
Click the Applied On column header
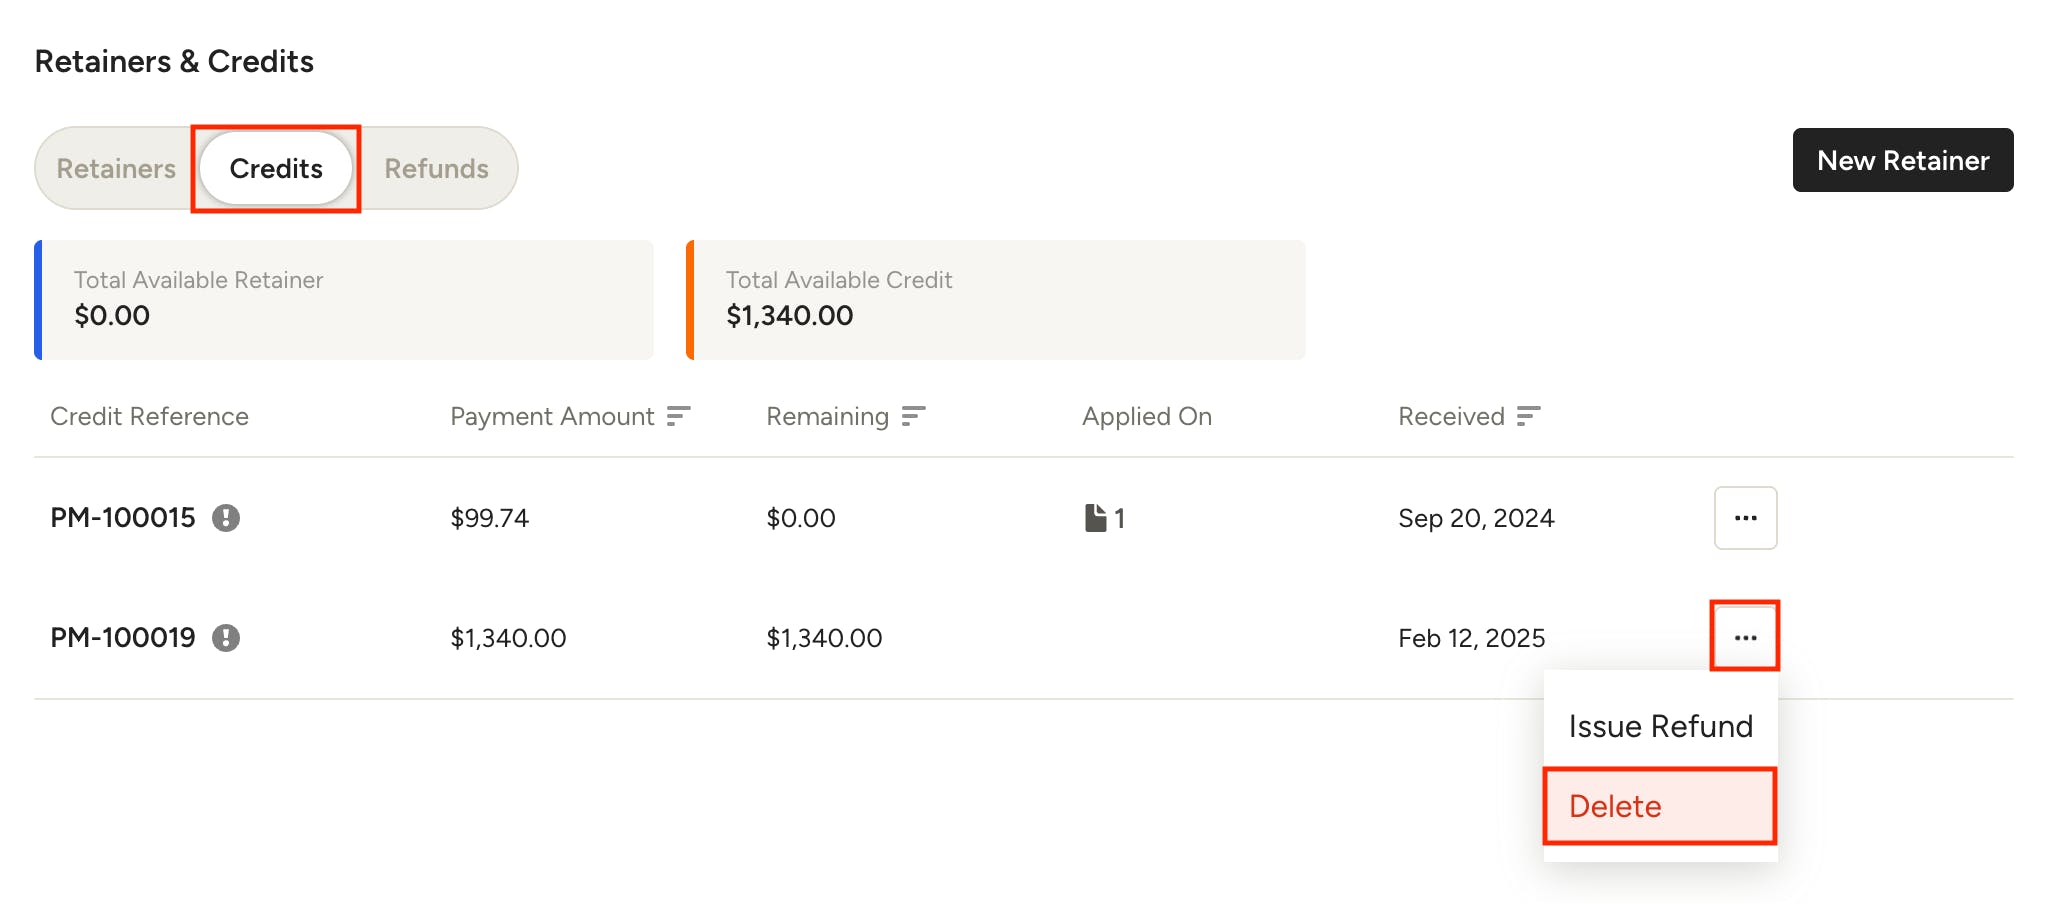tap(1147, 416)
